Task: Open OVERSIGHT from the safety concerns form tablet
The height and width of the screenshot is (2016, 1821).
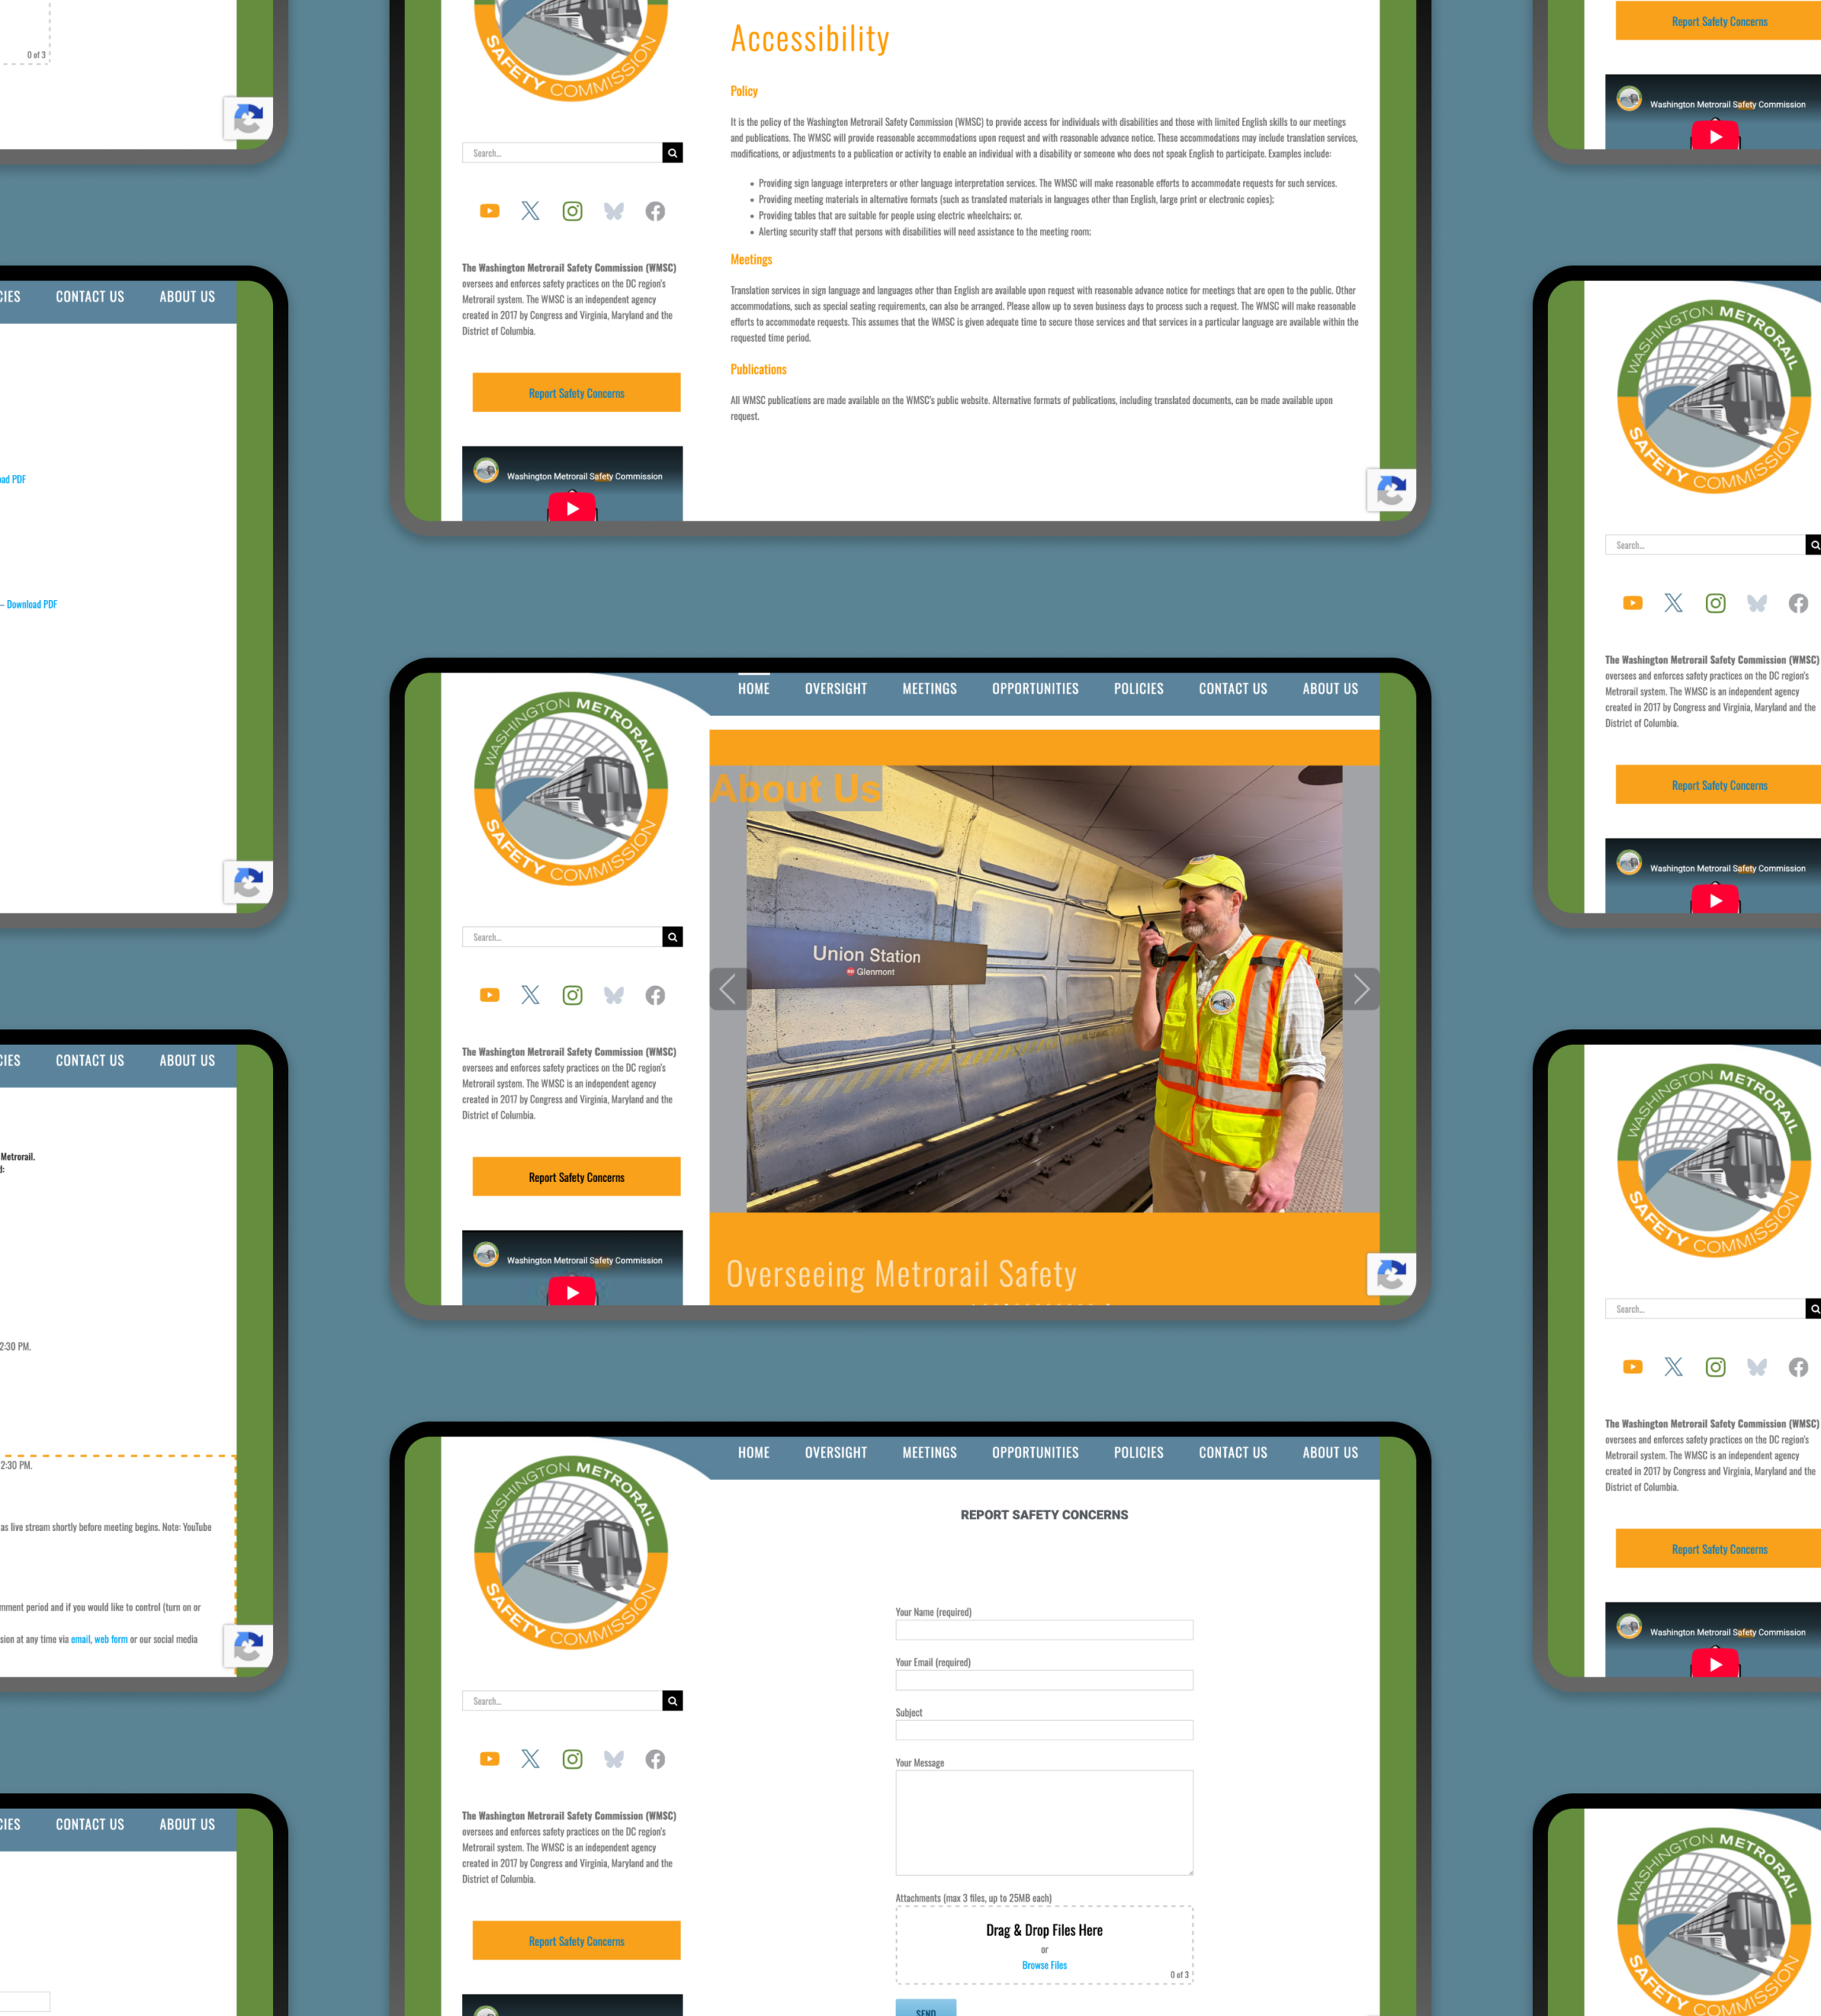Action: 836,1453
